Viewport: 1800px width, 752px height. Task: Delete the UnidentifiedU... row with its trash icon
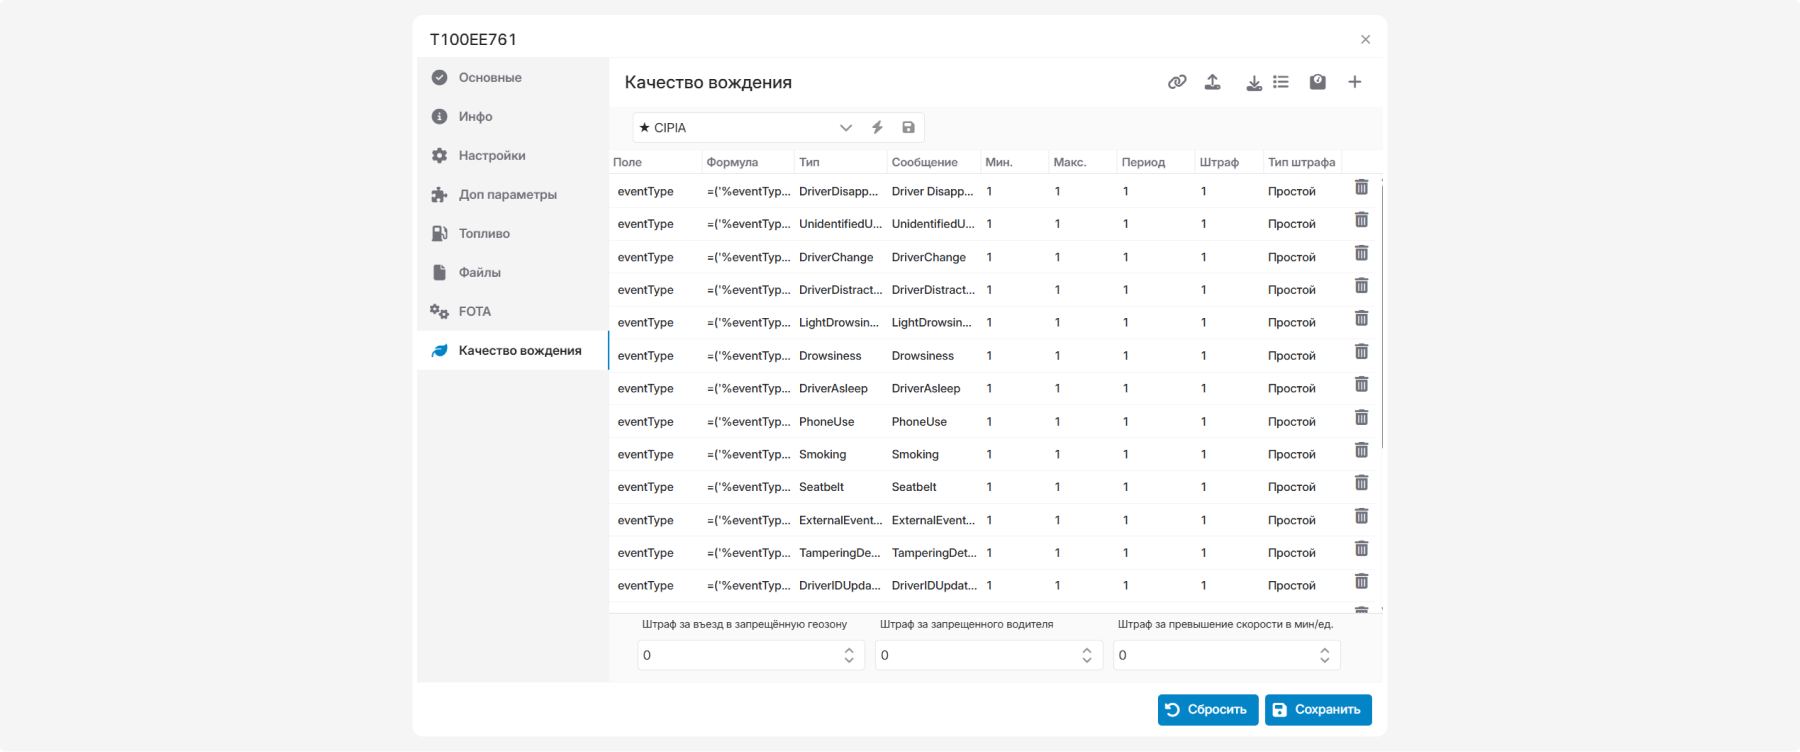click(1361, 221)
